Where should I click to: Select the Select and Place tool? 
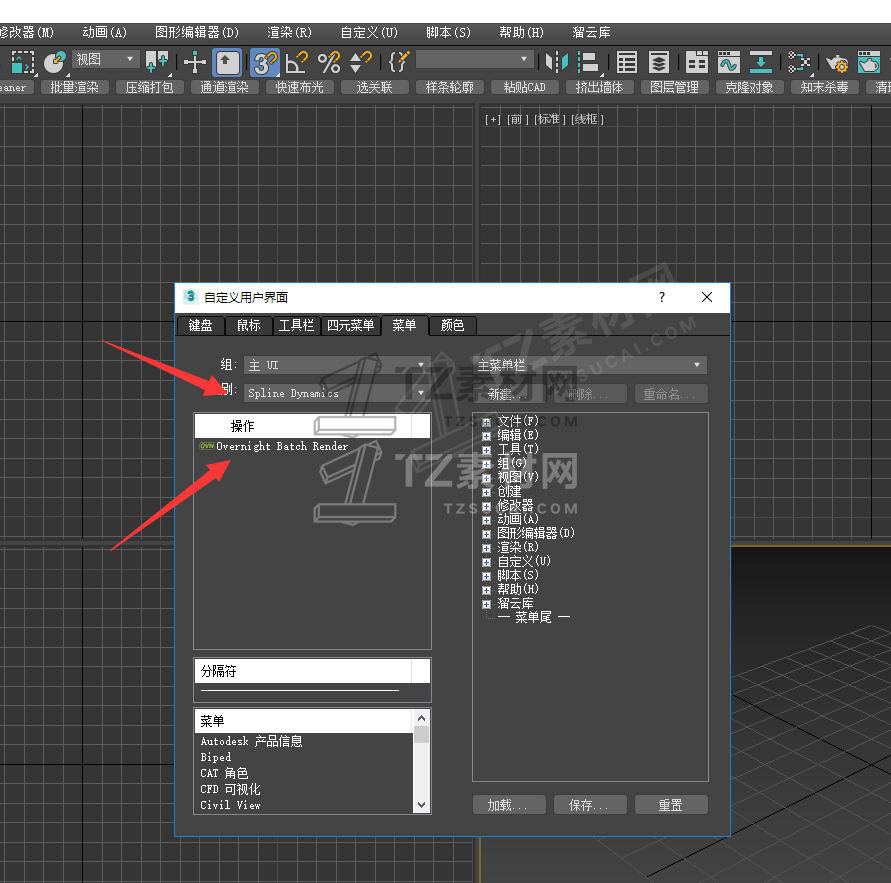pos(55,62)
